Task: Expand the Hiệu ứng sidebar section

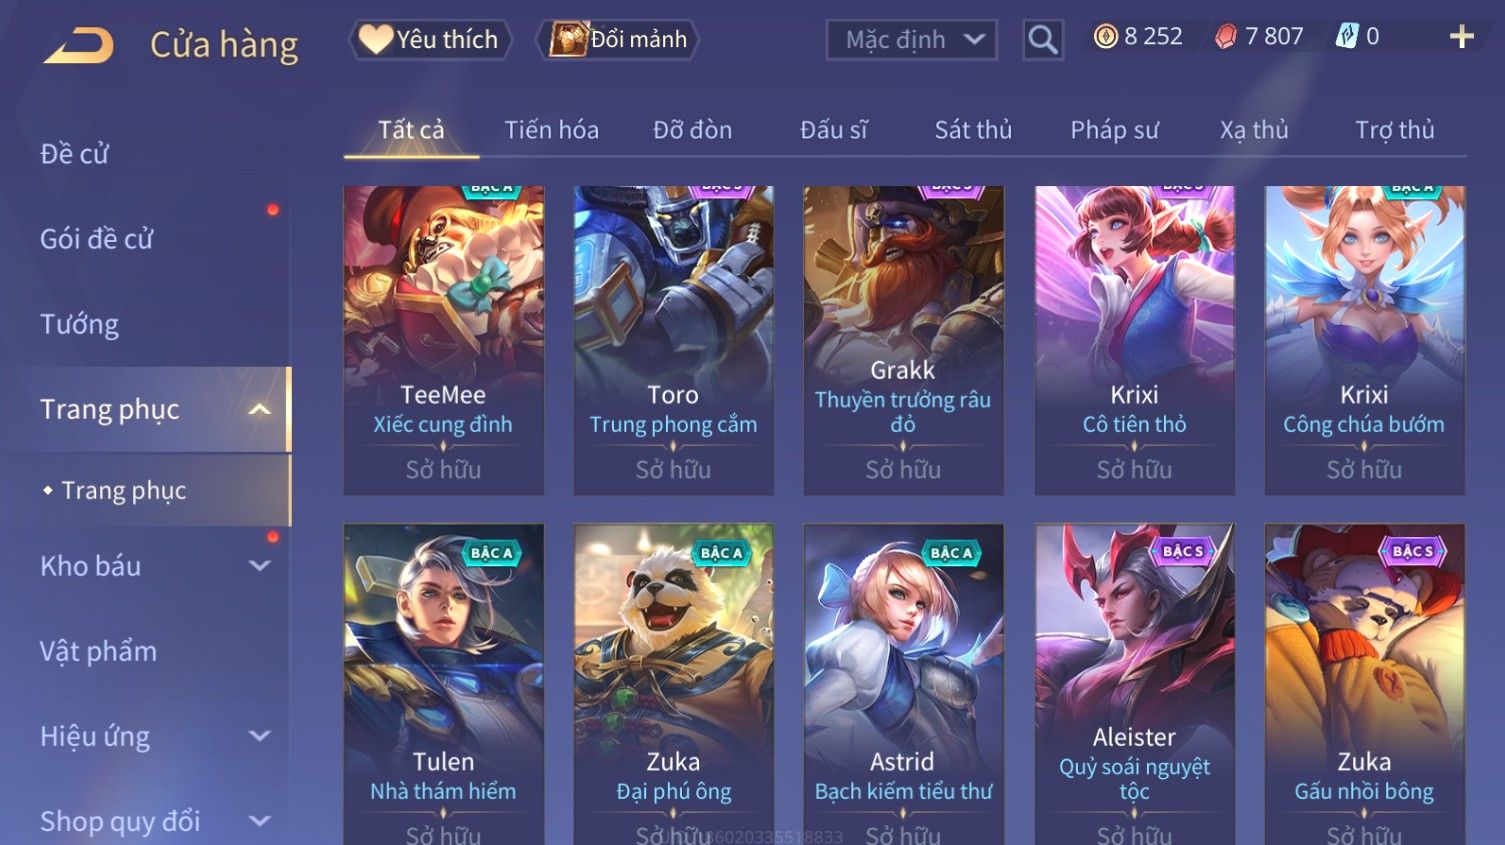Action: (x=259, y=736)
